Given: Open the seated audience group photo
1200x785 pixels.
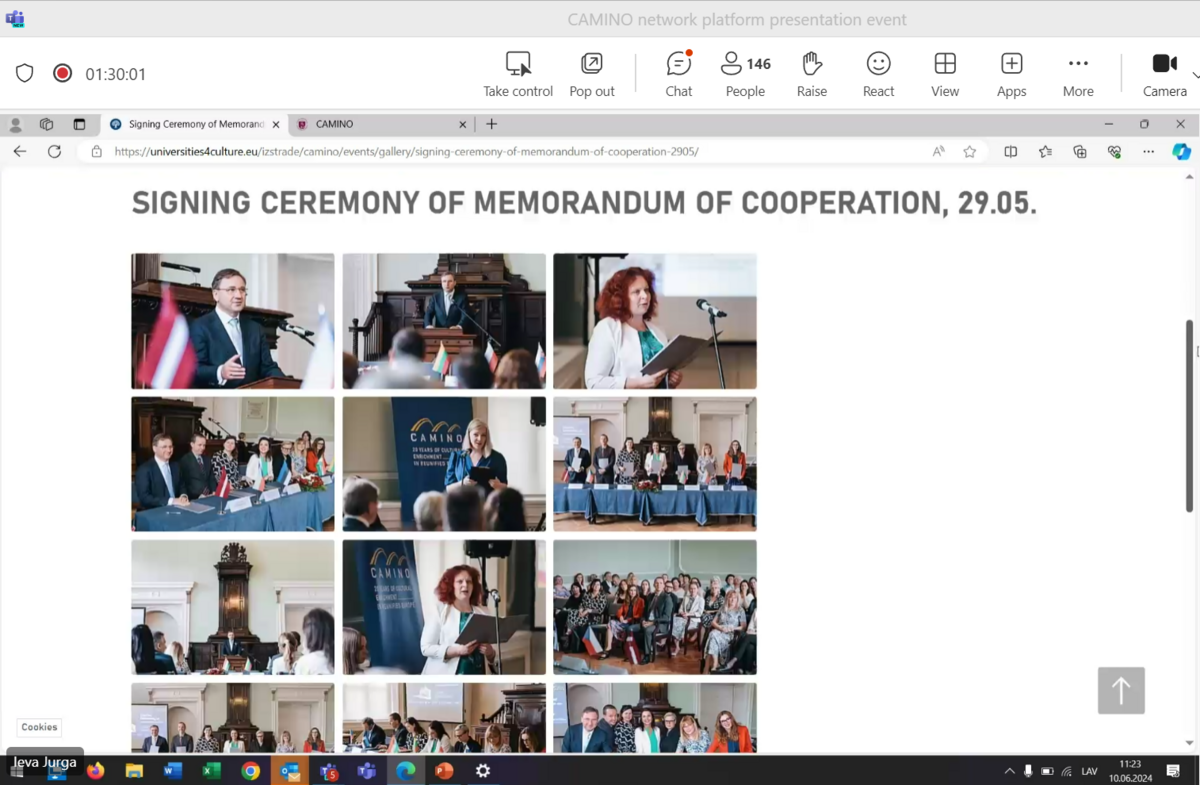Looking at the screenshot, I should tap(655, 607).
